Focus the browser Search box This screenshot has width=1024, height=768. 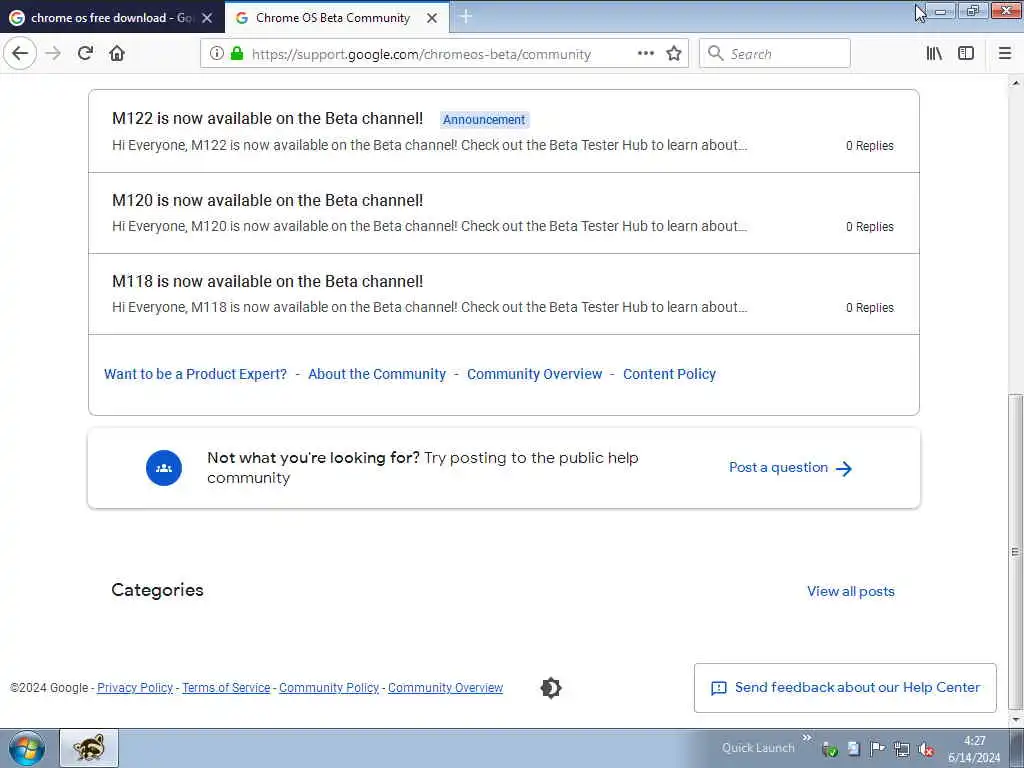(775, 54)
